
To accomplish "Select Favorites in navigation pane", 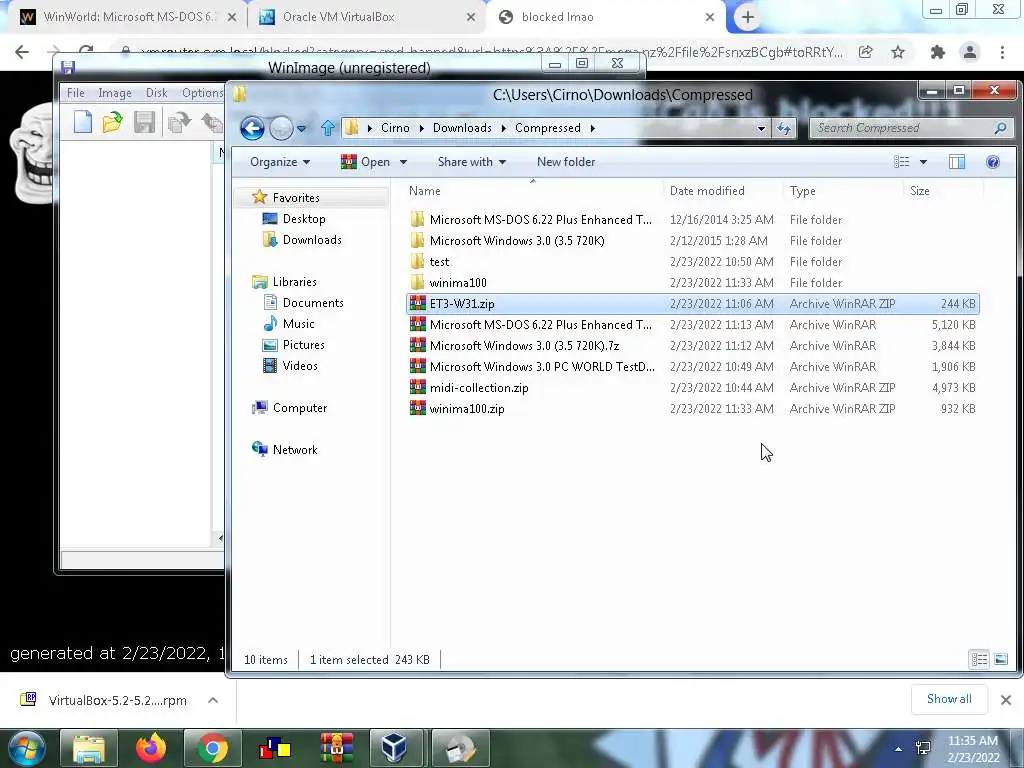I will pyautogui.click(x=296, y=198).
